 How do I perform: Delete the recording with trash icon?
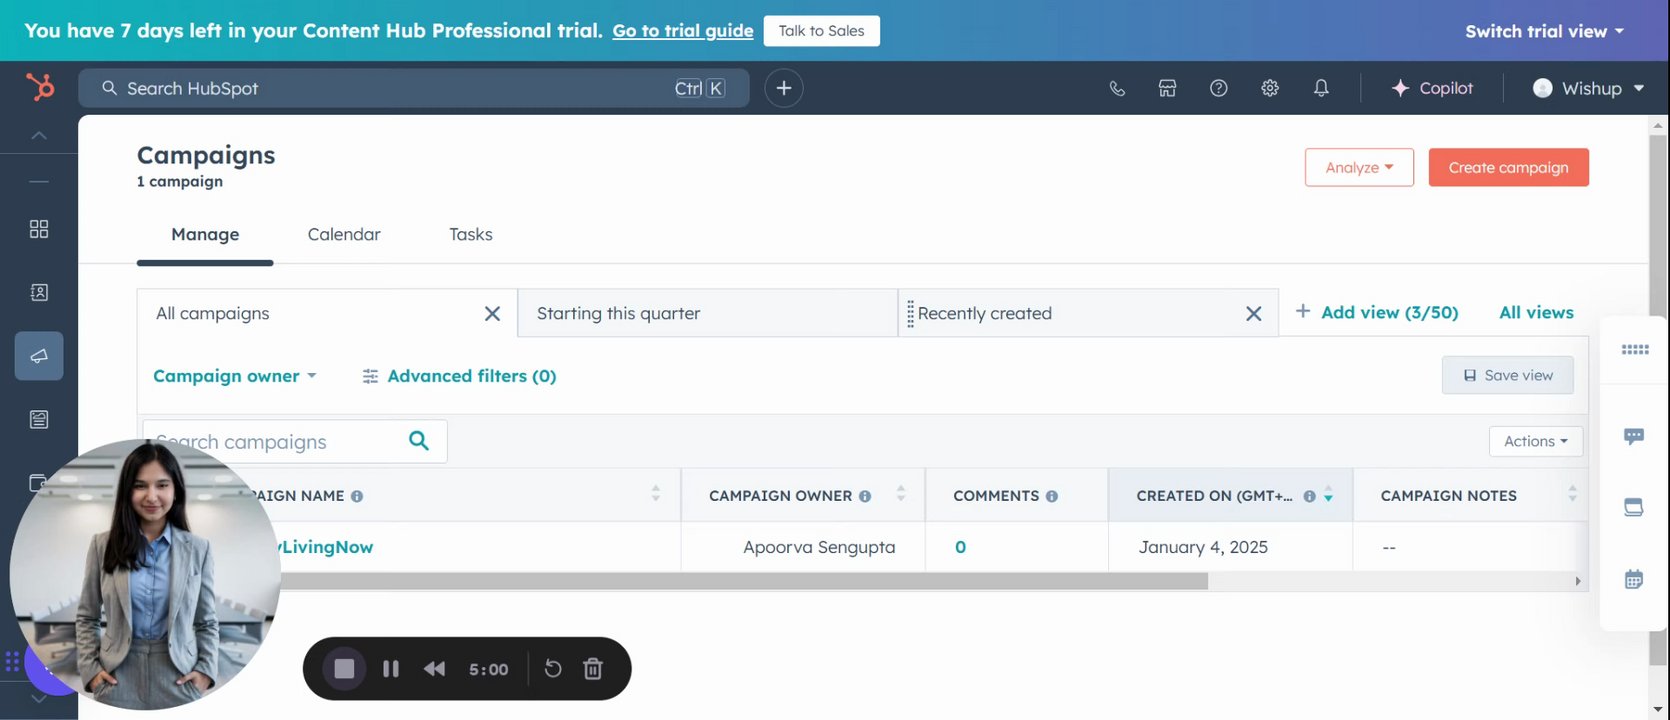[x=593, y=668]
